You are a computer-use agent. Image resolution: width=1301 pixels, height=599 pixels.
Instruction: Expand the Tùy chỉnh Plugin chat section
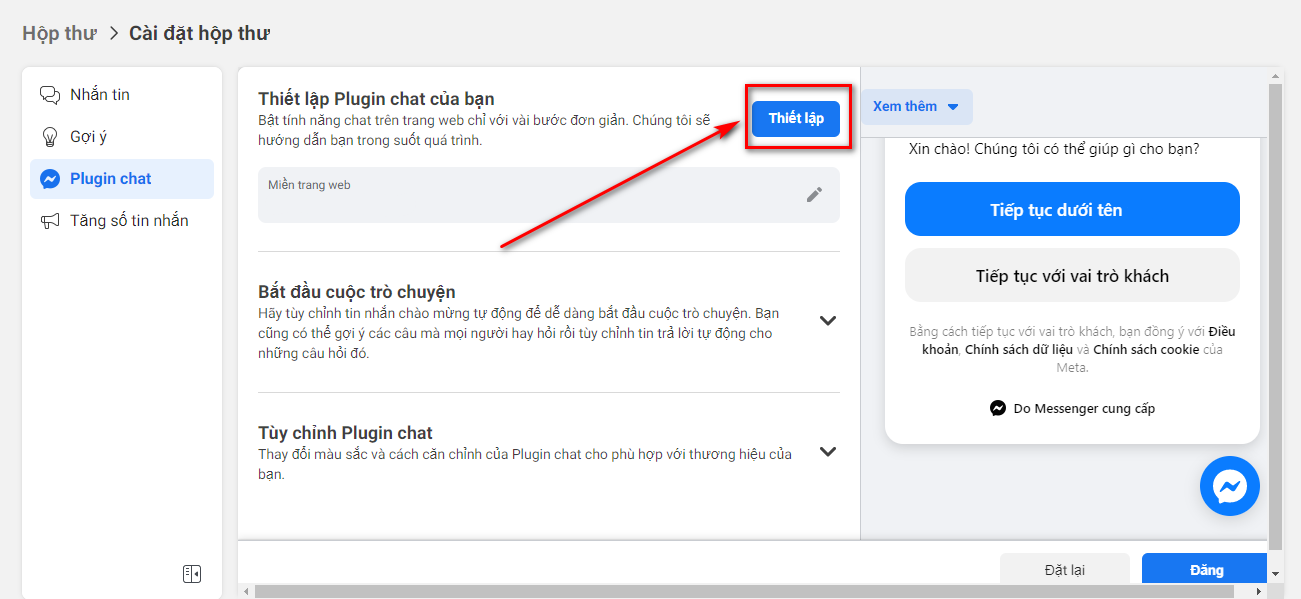pyautogui.click(x=827, y=452)
